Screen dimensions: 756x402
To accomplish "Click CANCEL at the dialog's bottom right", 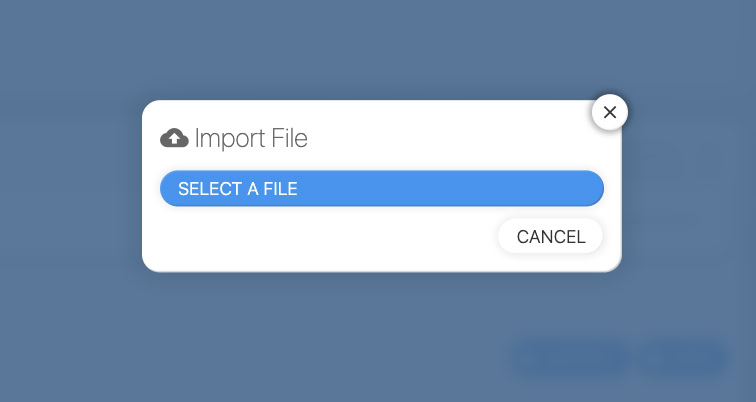I will (550, 237).
